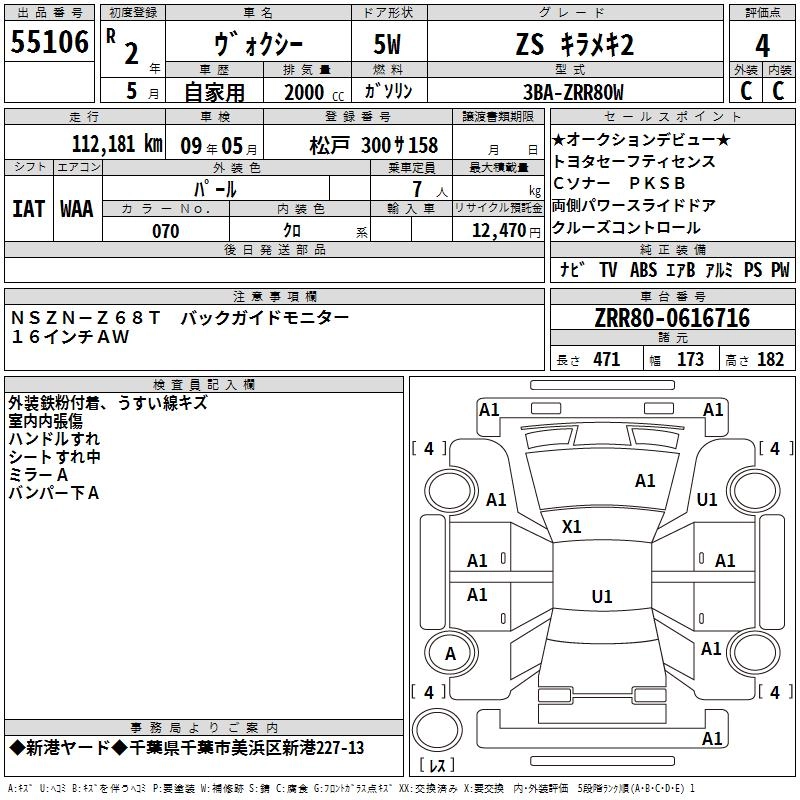
Task: Click the A1 mark on rear bumper
Action: coord(712,738)
